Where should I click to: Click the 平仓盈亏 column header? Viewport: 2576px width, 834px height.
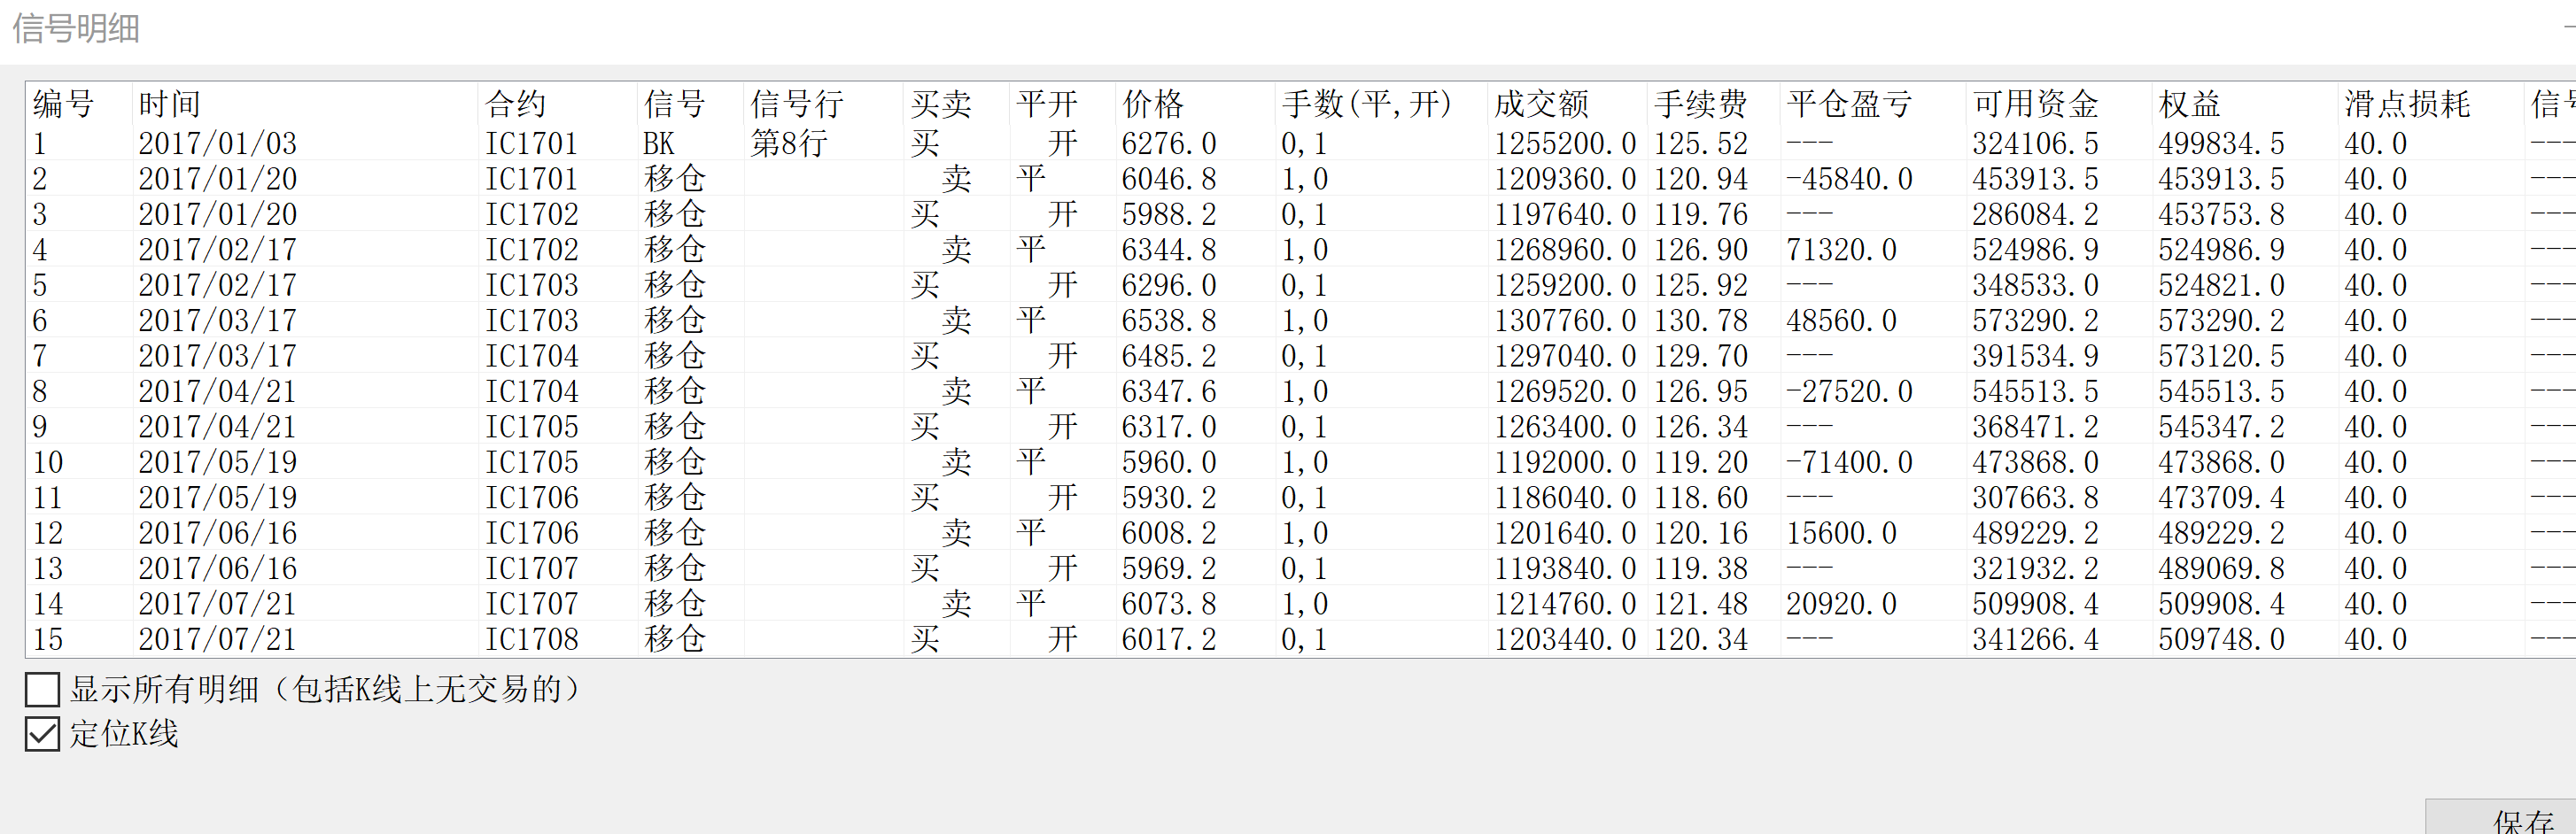click(x=1848, y=104)
